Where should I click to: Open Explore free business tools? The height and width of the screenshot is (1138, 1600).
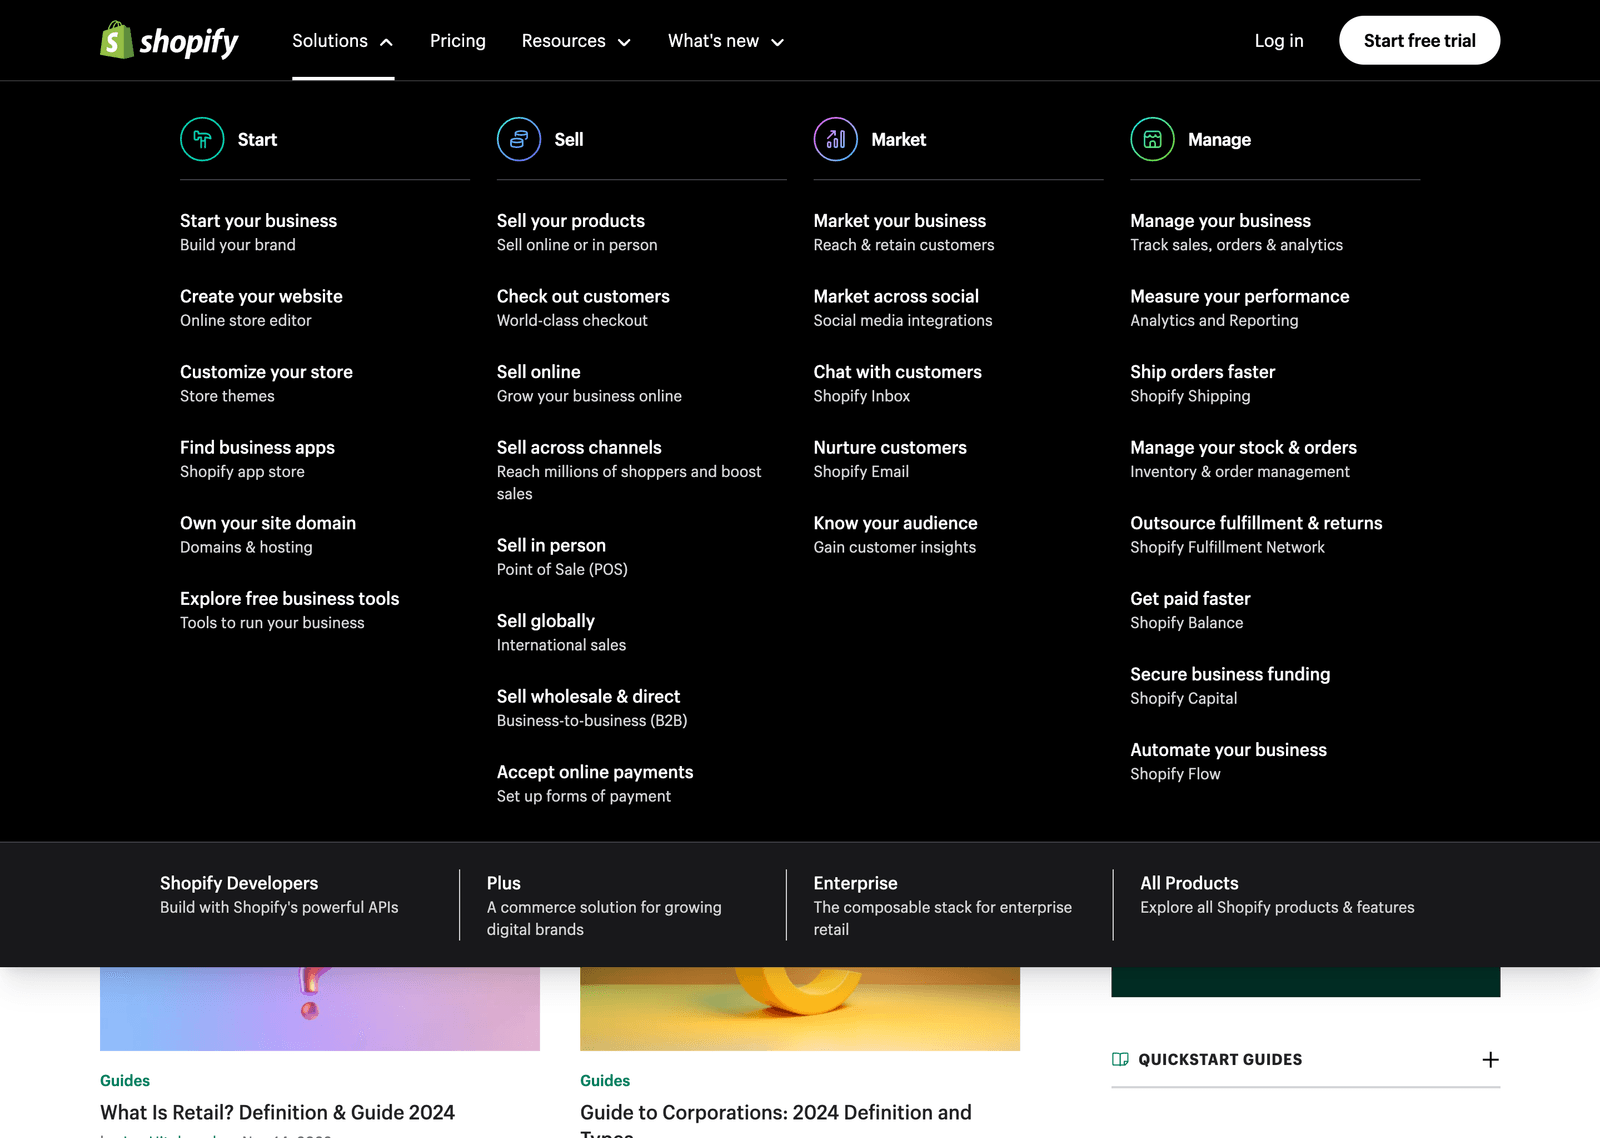click(x=290, y=610)
